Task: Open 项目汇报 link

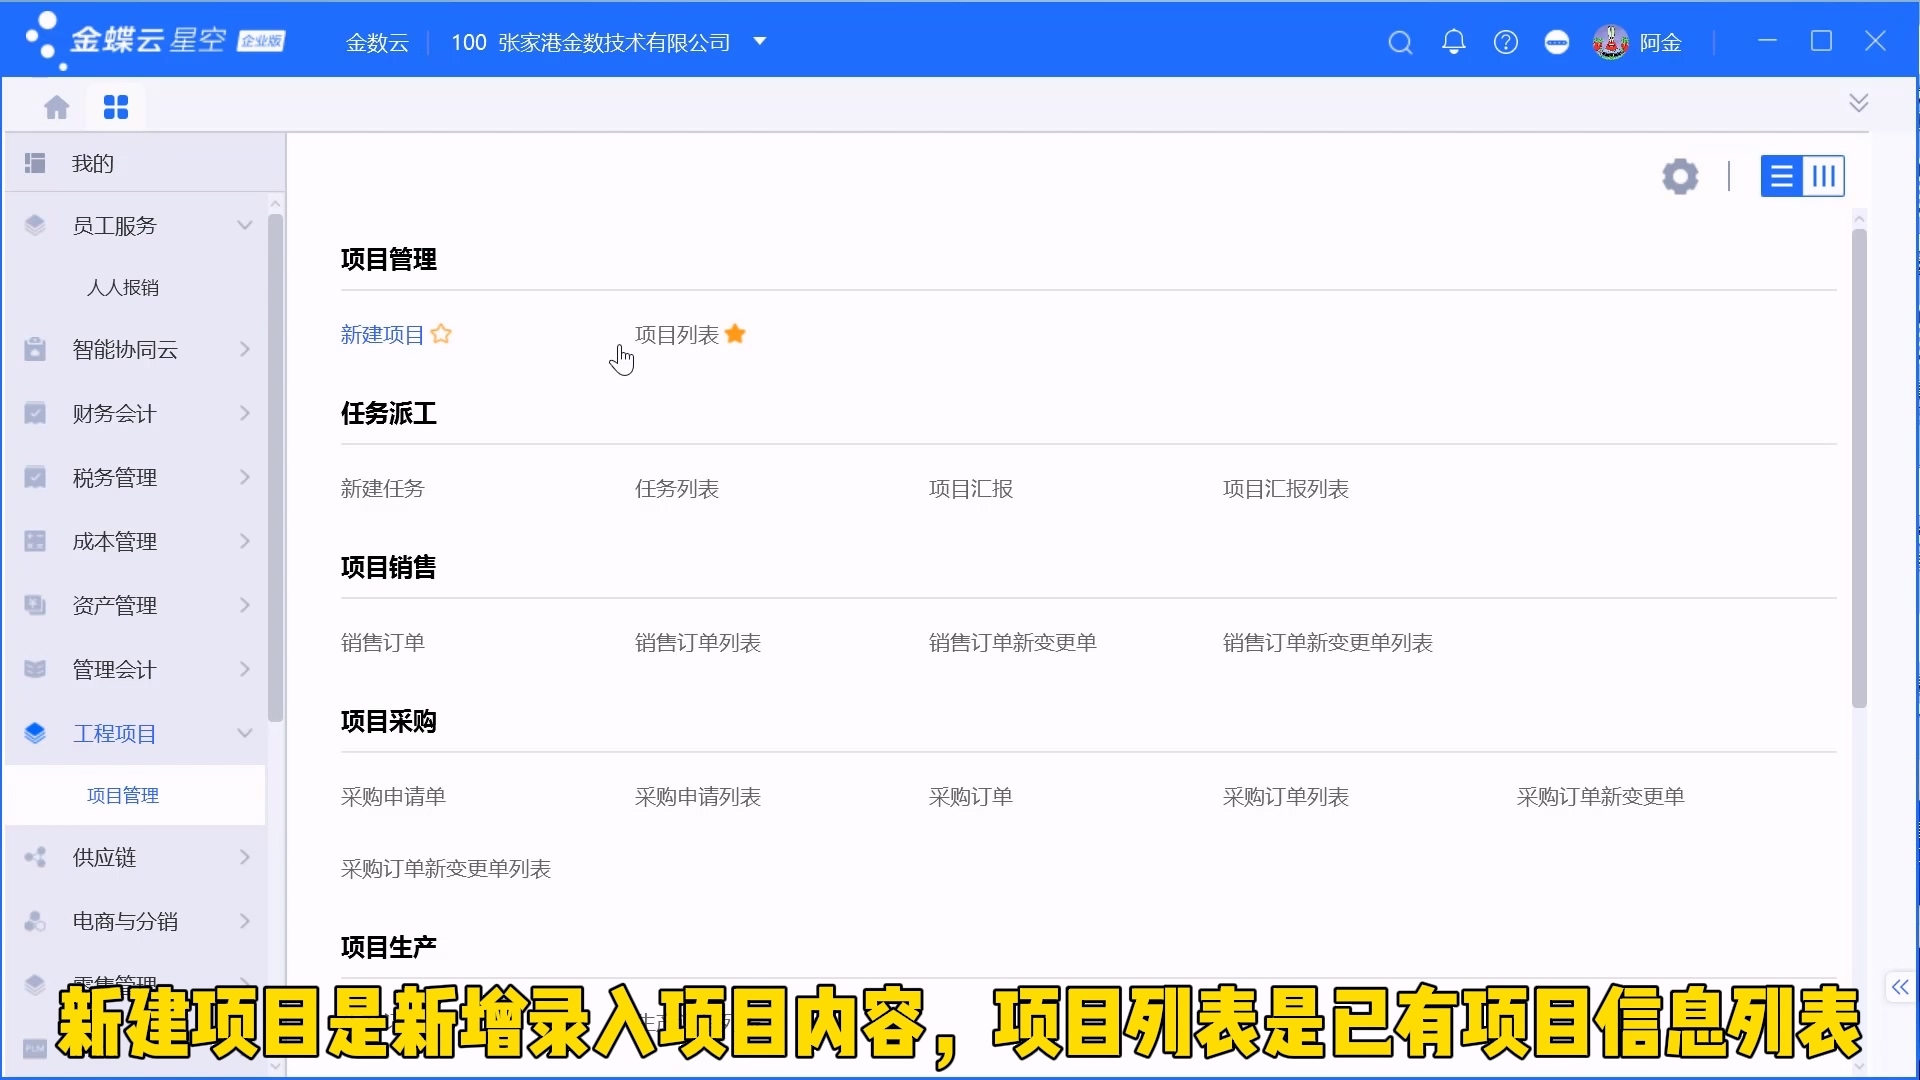Action: (x=971, y=489)
